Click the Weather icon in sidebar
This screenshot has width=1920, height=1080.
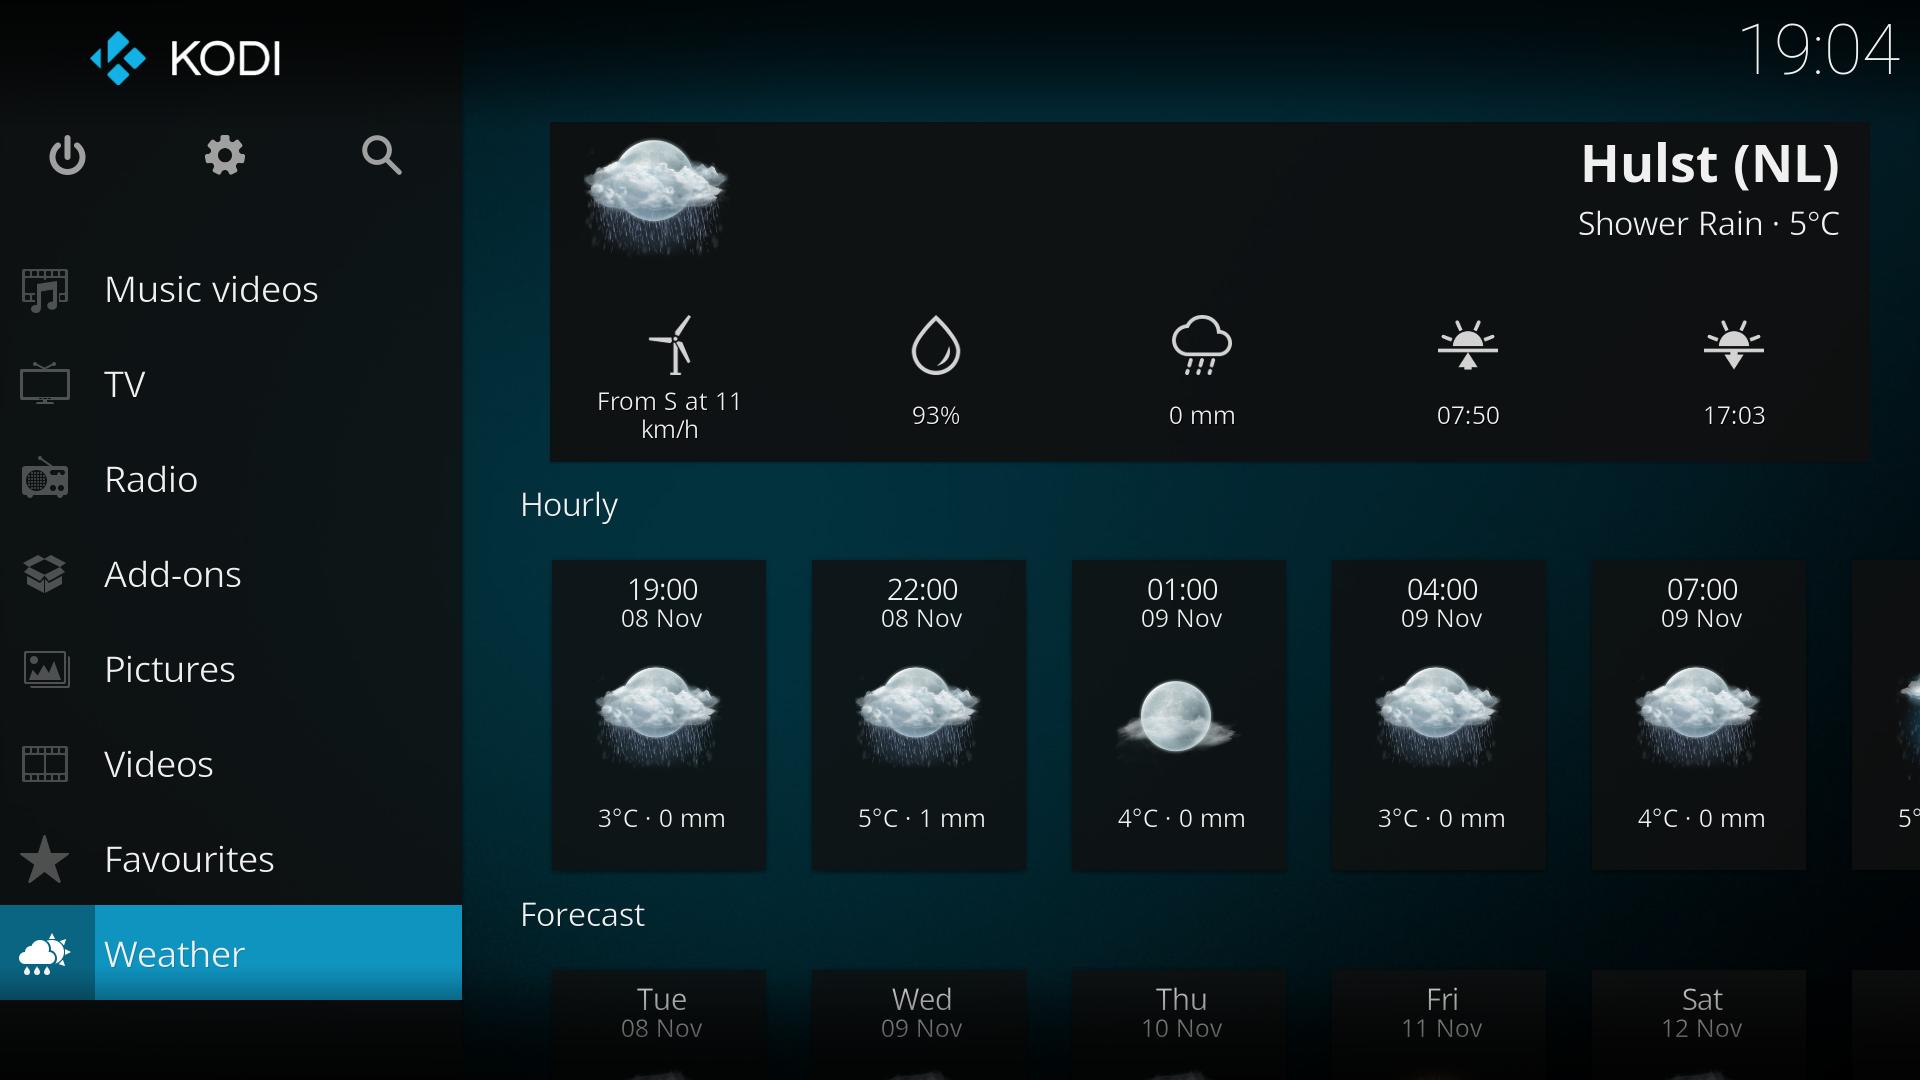47,952
